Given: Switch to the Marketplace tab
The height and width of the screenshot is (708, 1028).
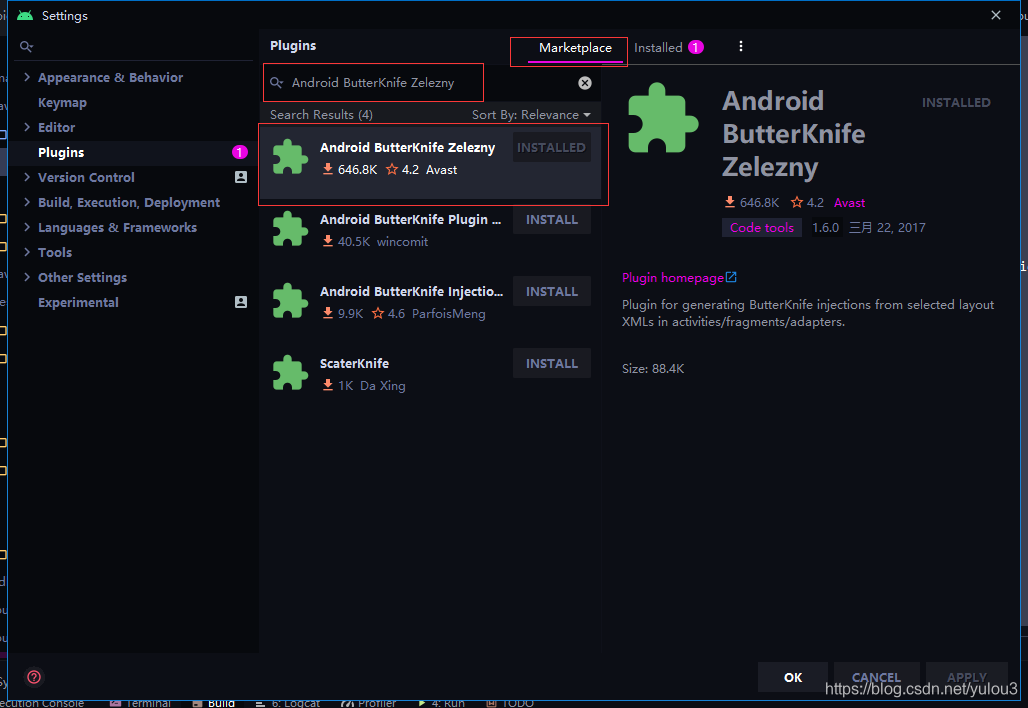Looking at the screenshot, I should [x=575, y=48].
